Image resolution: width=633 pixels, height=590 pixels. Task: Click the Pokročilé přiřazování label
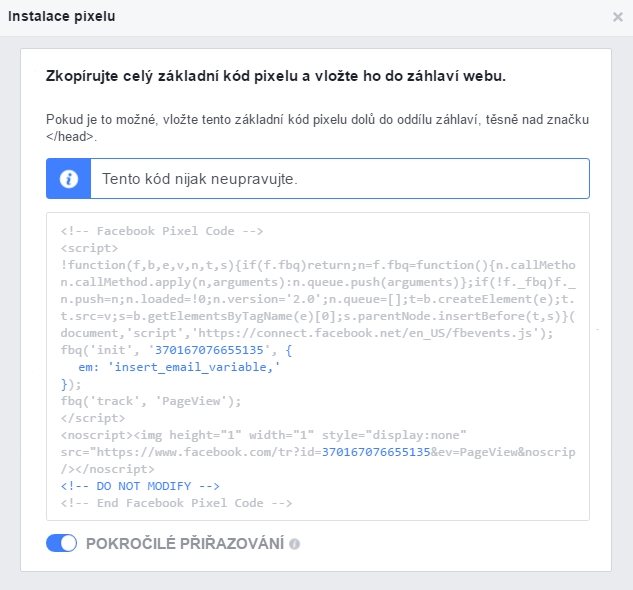[x=185, y=544]
